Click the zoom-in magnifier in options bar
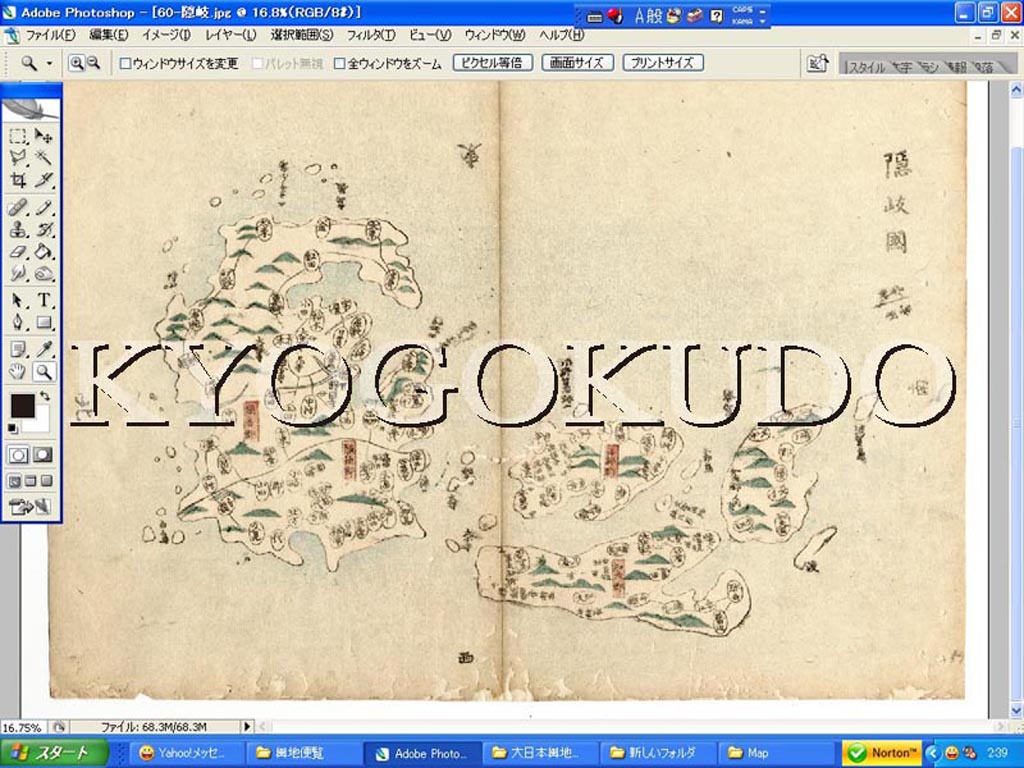 point(76,63)
